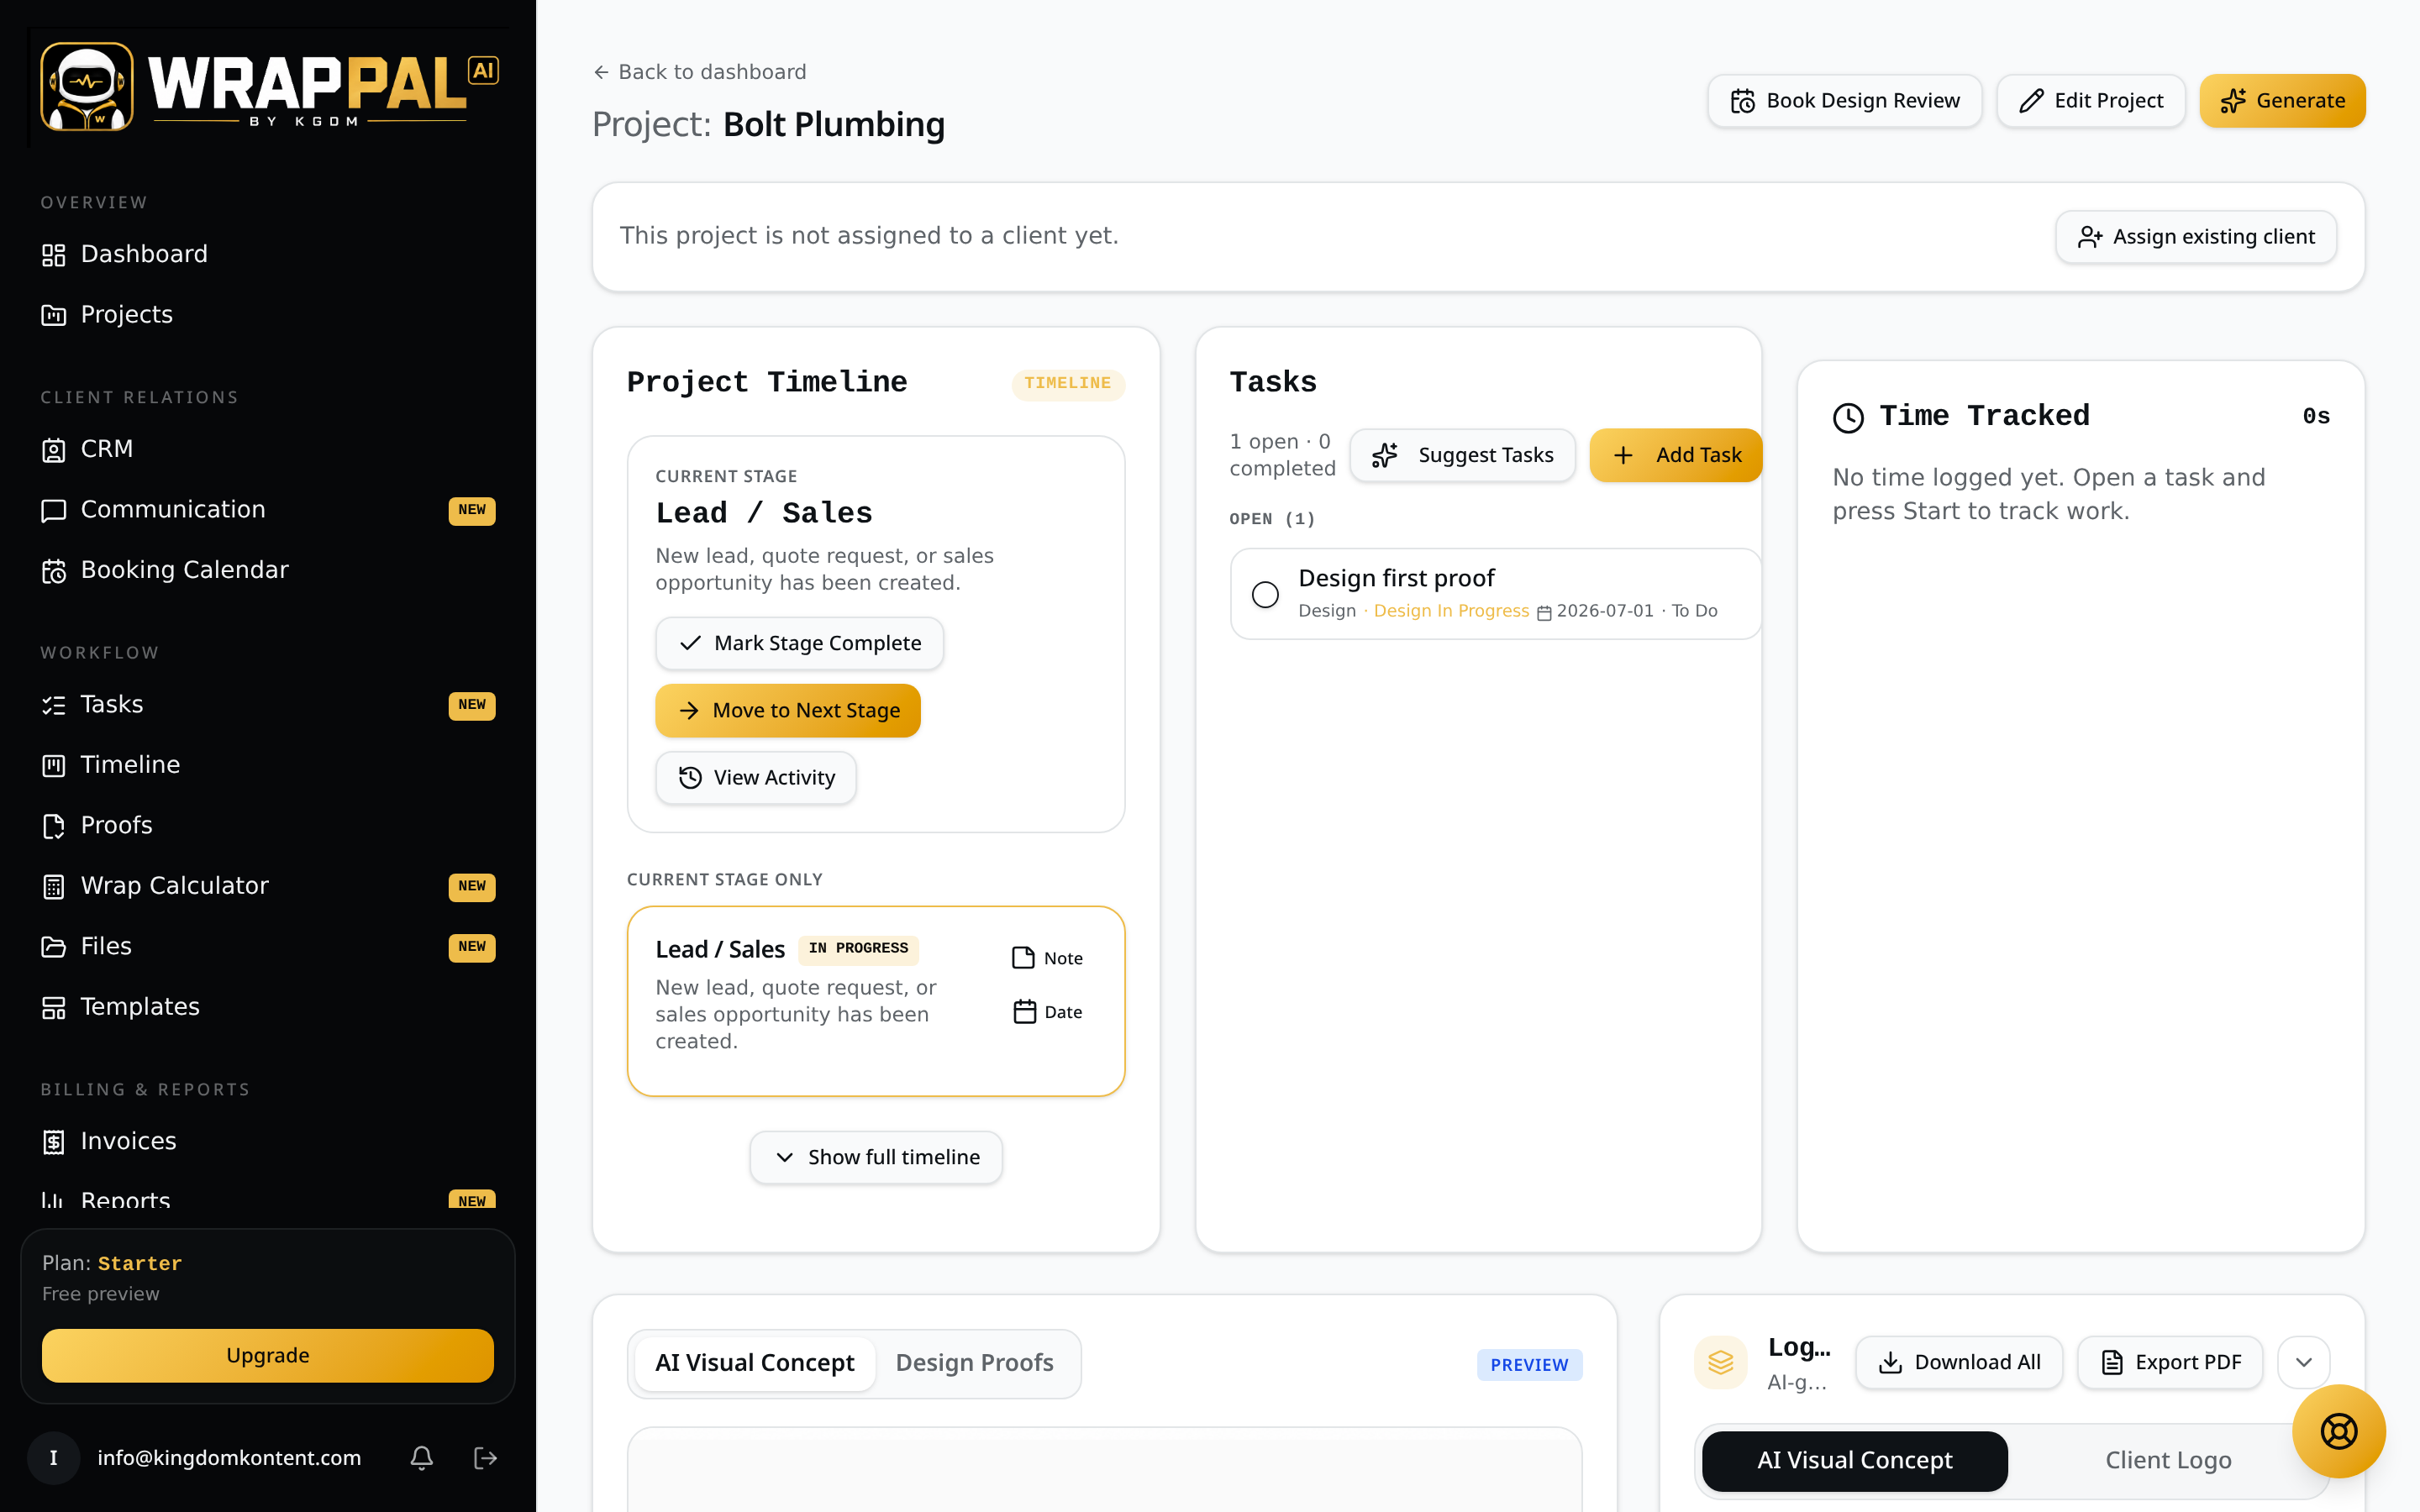Click the Design In Progress status label
The image size is (2420, 1512).
(1451, 611)
